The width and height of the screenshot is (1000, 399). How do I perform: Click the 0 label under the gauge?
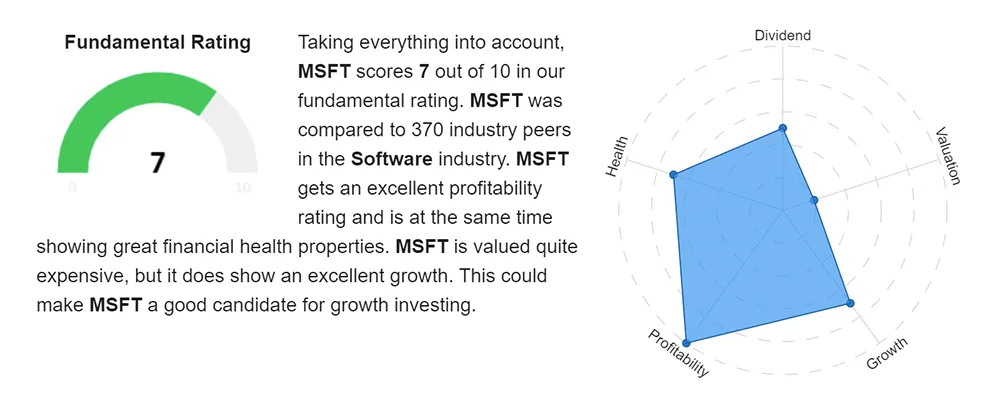coord(72,188)
